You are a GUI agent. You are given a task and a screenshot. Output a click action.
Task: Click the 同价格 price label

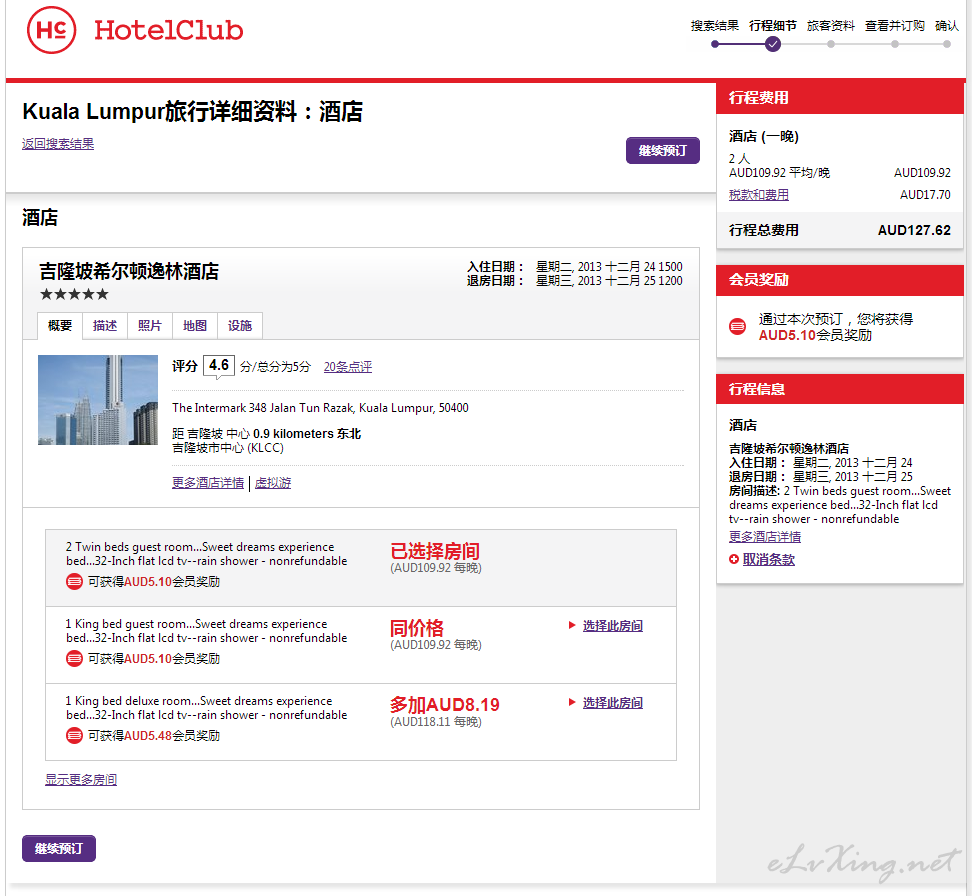point(417,628)
